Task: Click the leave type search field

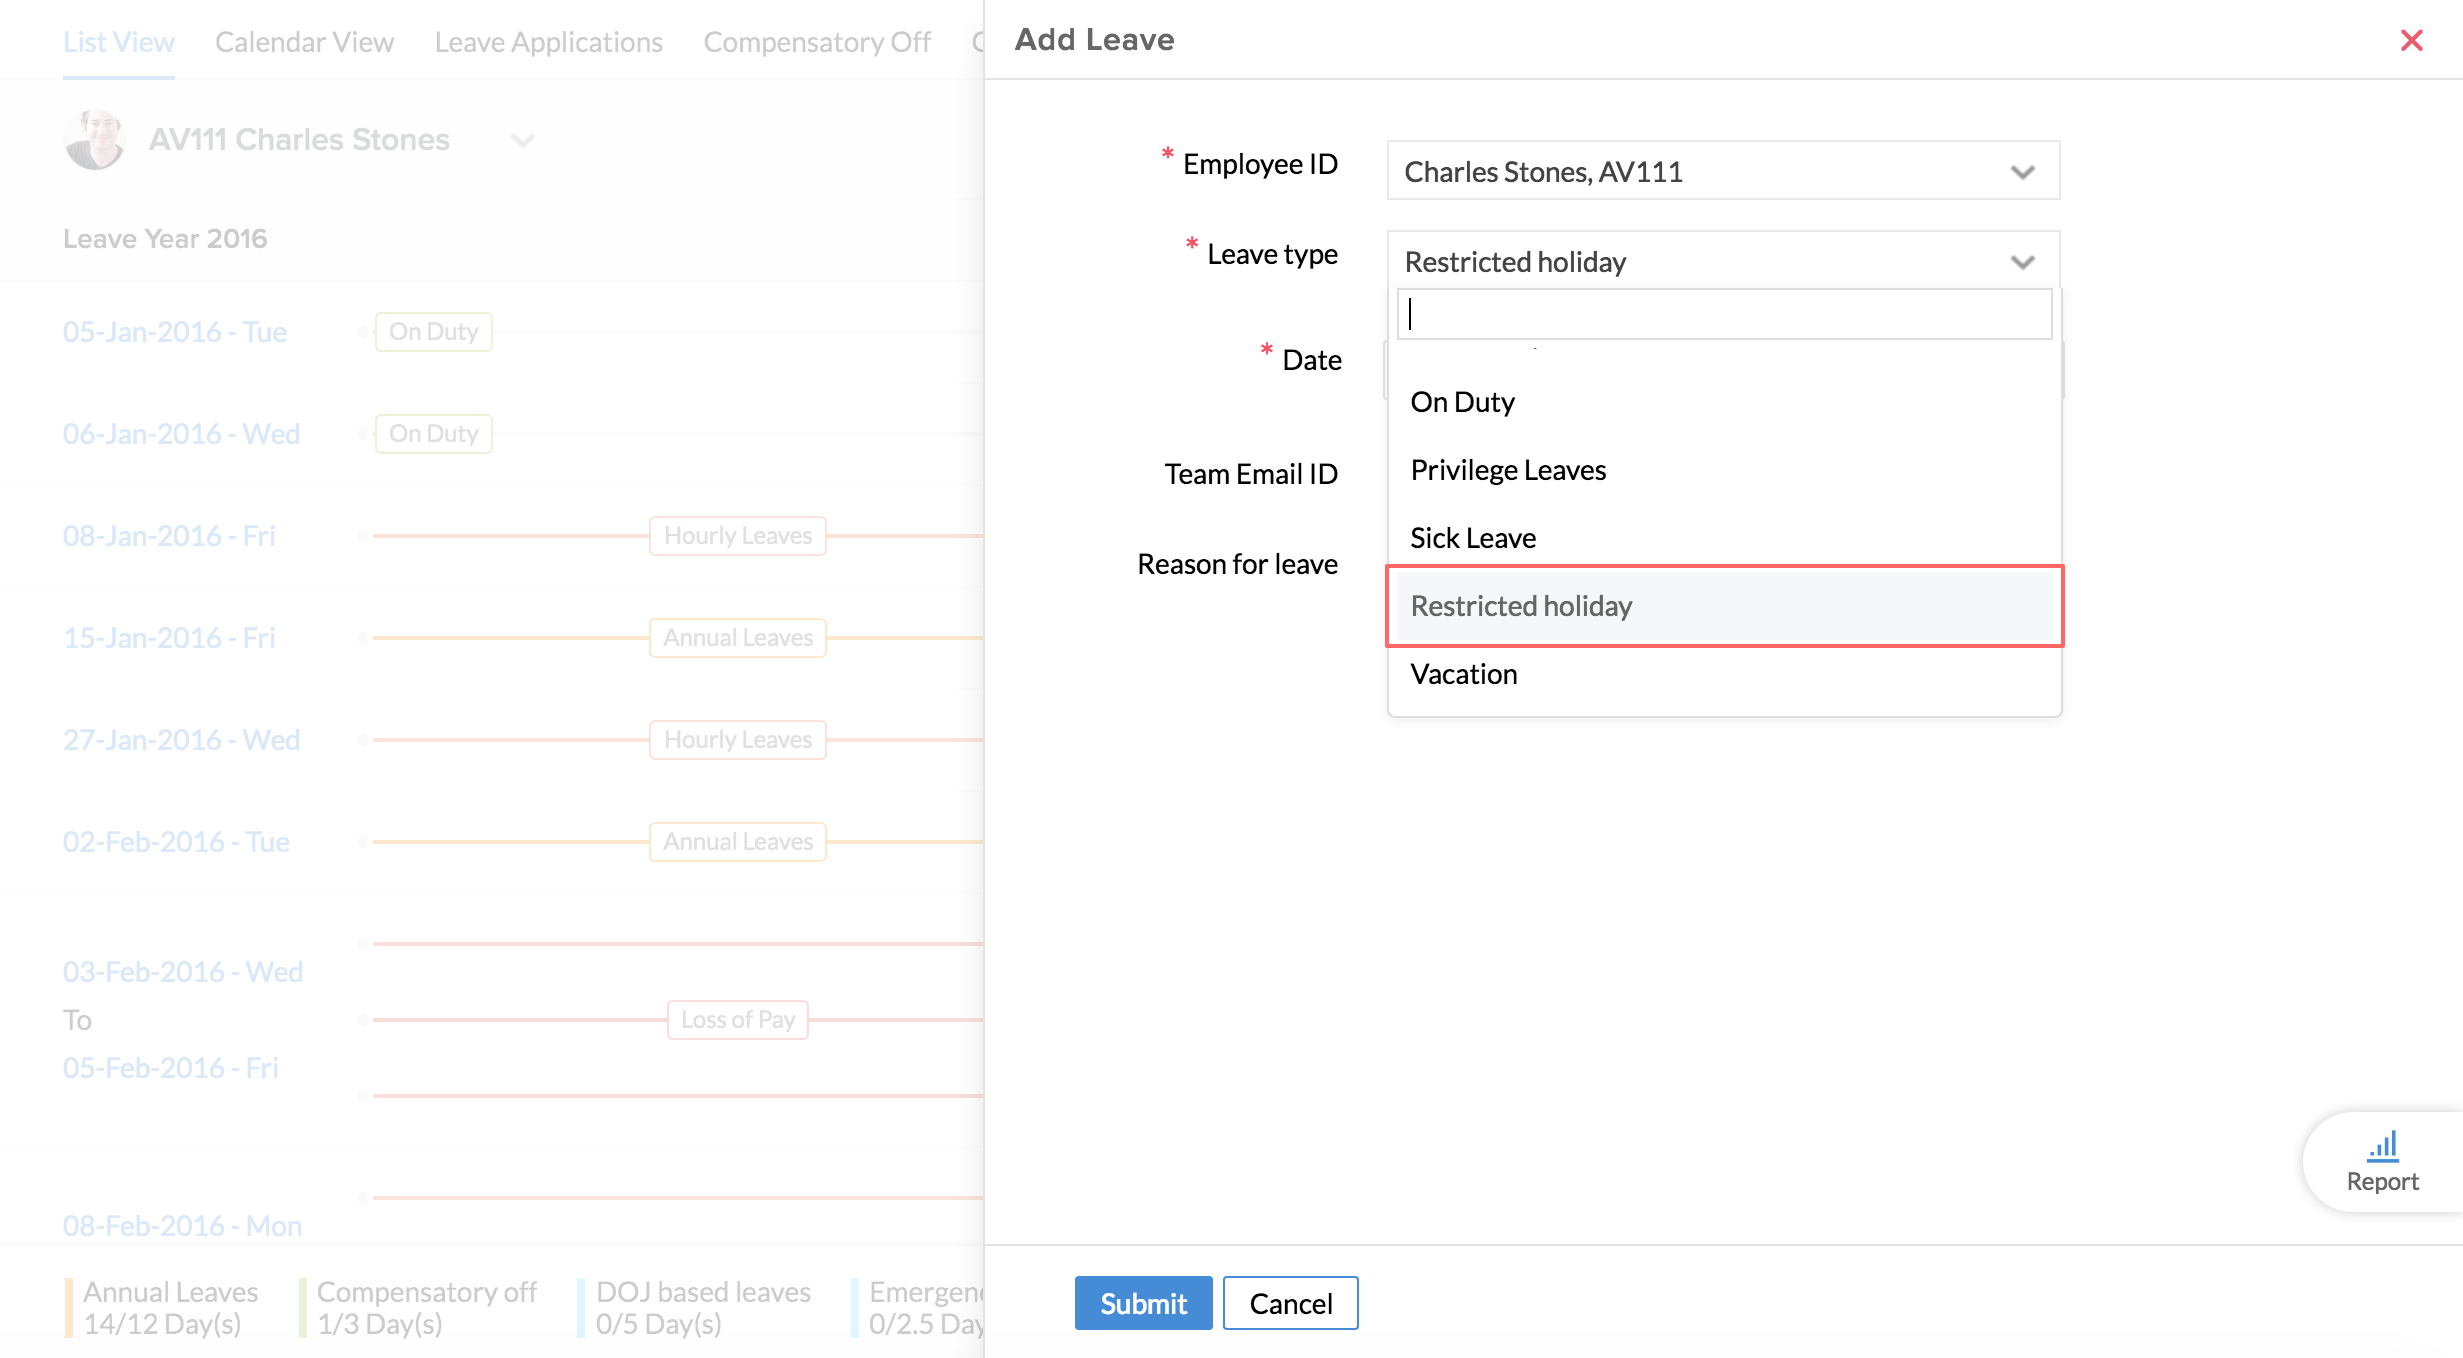Action: [1723, 315]
